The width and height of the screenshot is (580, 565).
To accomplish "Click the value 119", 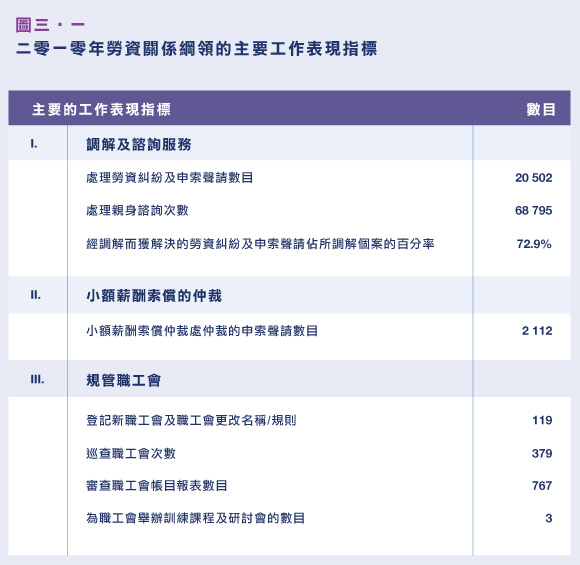I will [542, 420].
